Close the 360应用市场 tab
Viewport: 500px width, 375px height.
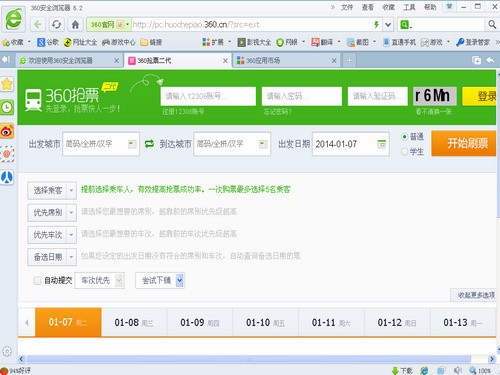coord(334,60)
